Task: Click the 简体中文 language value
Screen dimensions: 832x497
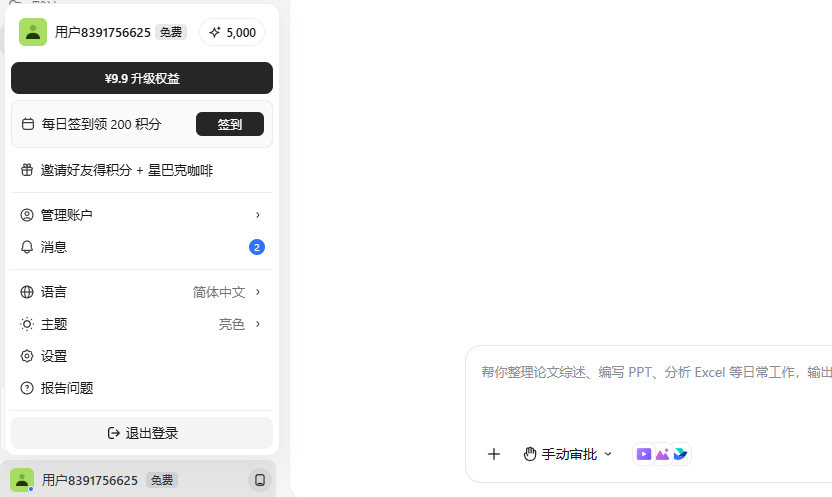Action: [219, 292]
